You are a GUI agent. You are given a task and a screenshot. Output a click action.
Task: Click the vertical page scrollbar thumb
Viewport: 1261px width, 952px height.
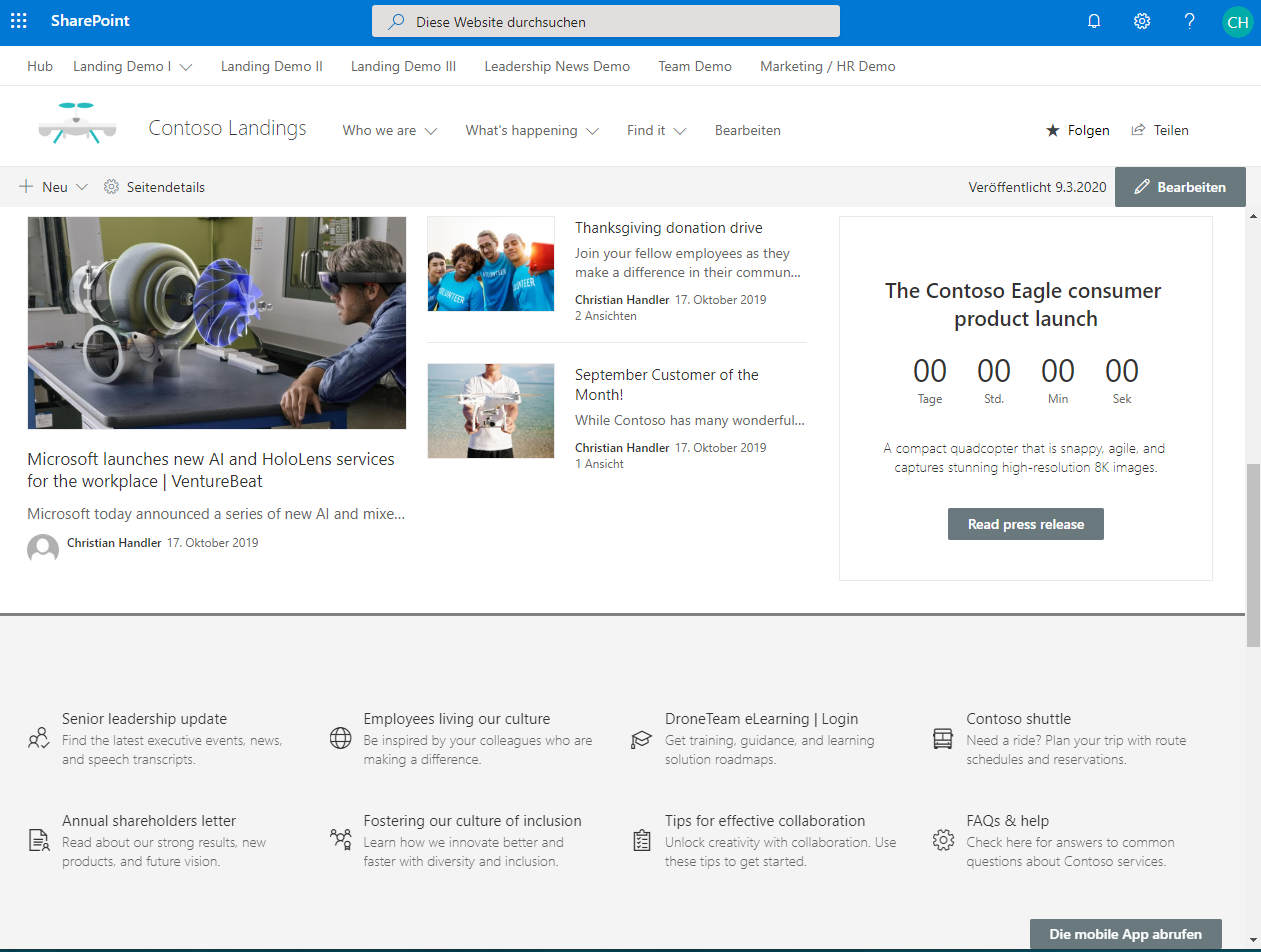[x=1253, y=555]
